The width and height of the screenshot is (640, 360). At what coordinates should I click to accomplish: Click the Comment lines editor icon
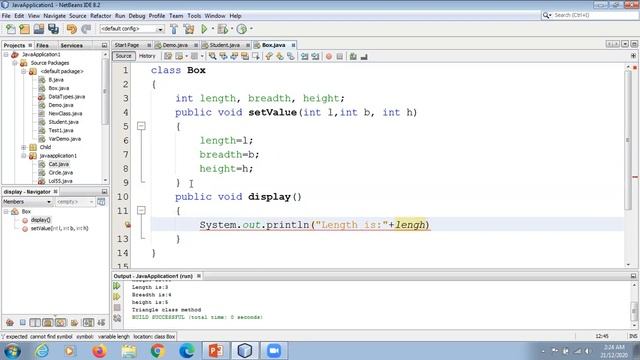[x=353, y=56]
